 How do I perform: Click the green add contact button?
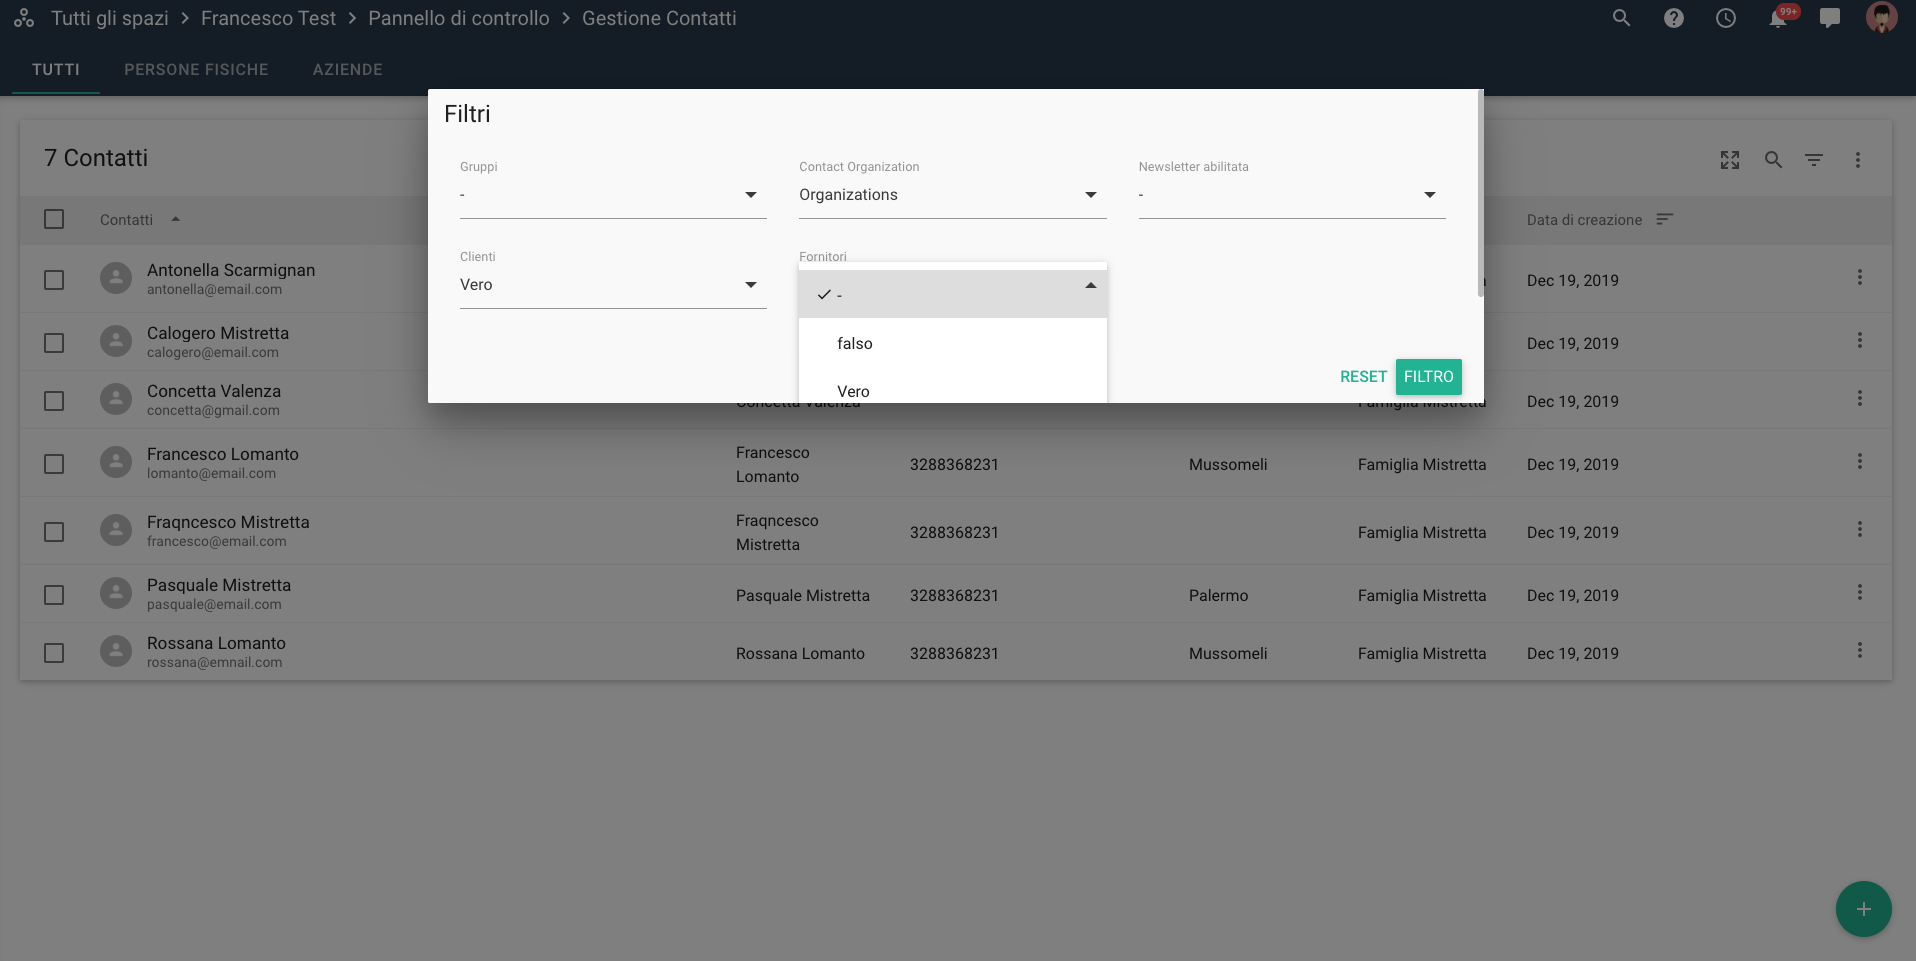tap(1862, 909)
